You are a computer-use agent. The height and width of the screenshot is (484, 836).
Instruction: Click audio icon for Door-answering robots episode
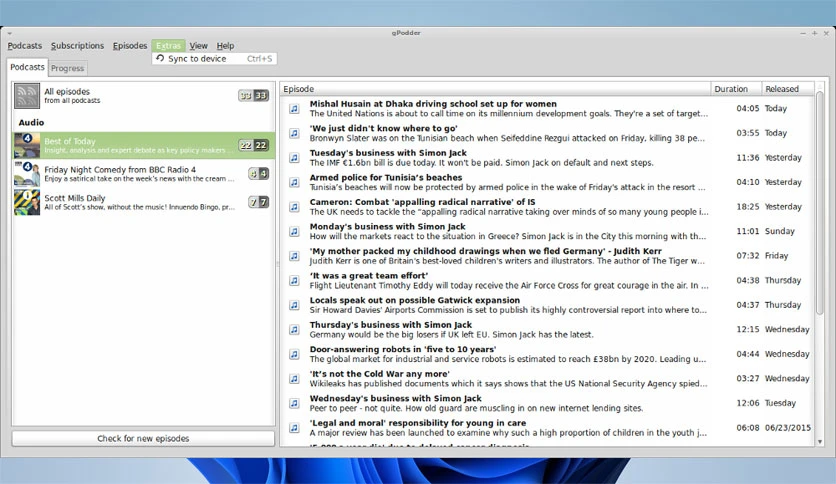(x=294, y=354)
